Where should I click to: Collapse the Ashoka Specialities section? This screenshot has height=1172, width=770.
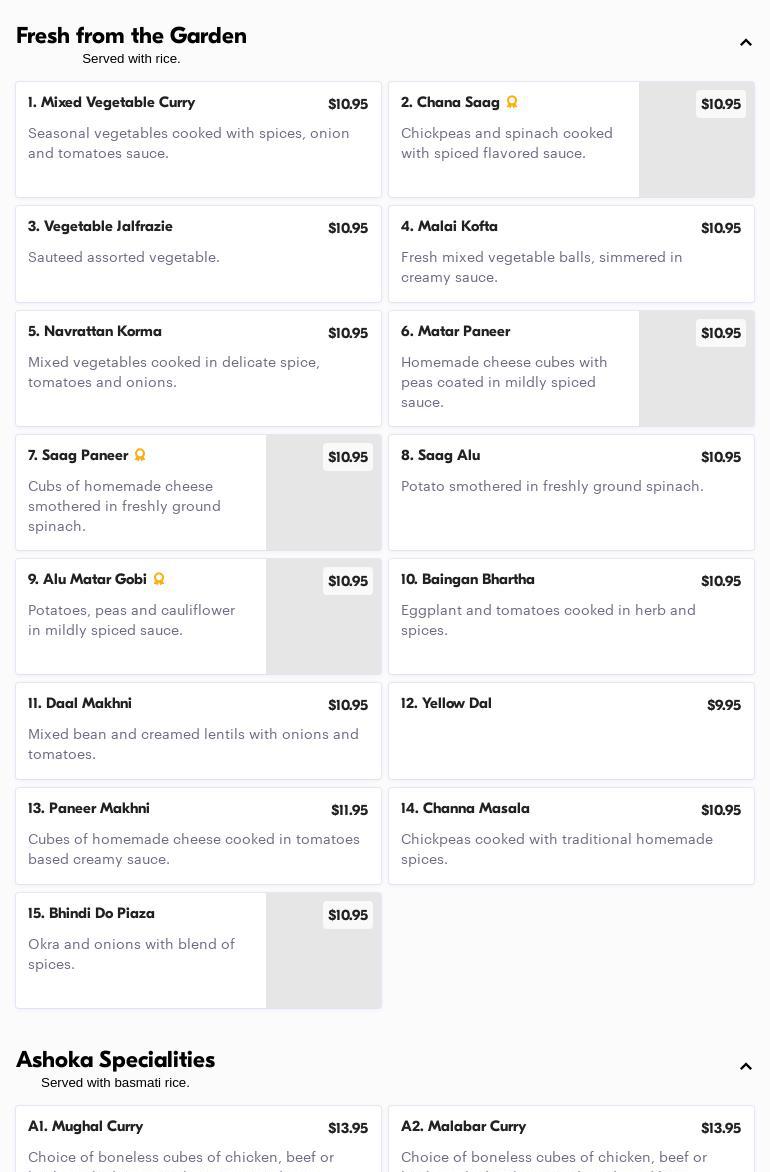tap(745, 1067)
